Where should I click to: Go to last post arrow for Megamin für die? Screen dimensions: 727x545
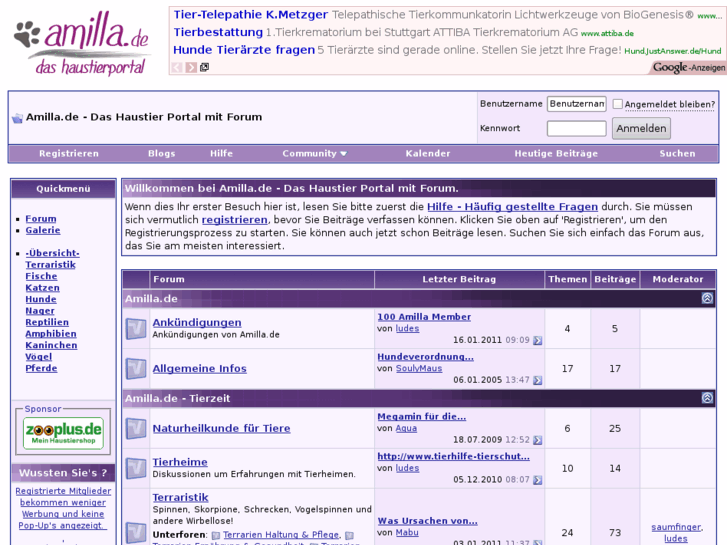tap(537, 440)
